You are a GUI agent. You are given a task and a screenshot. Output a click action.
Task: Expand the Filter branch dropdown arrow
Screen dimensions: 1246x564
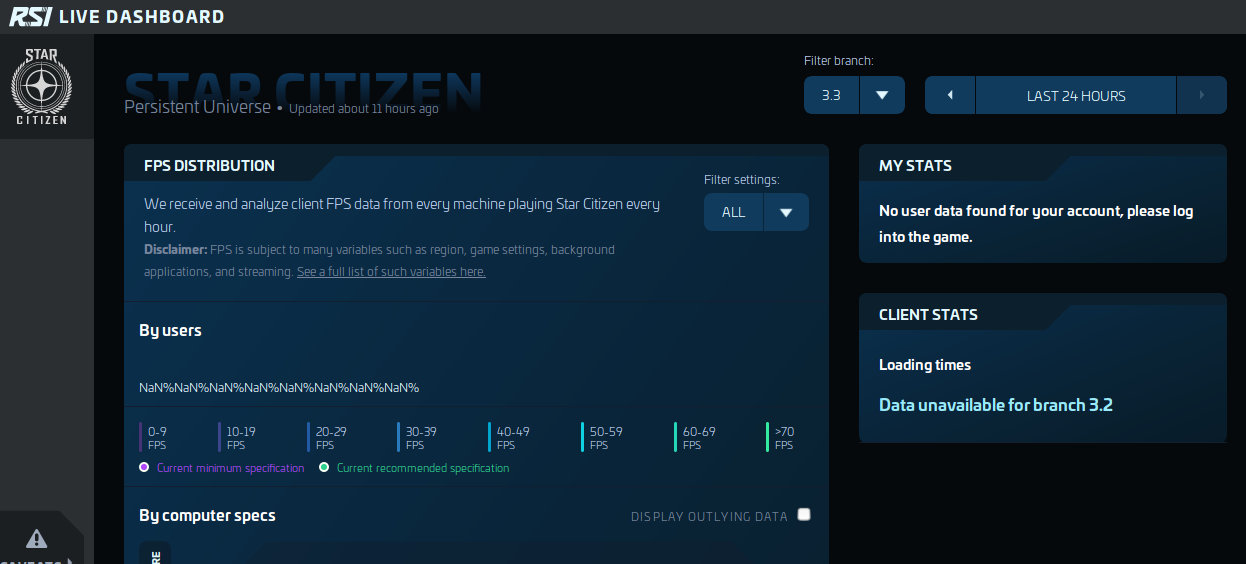click(882, 96)
